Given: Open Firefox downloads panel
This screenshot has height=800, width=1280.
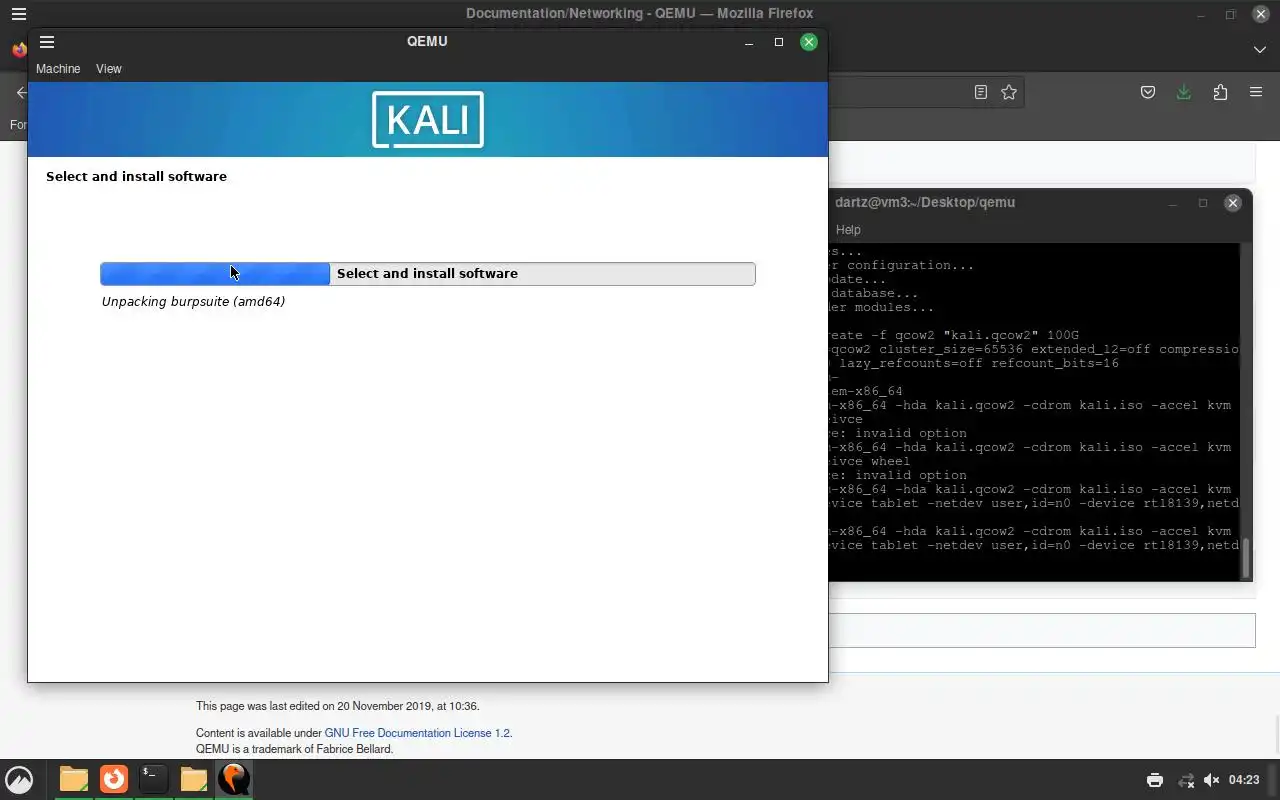Looking at the screenshot, I should (1184, 92).
